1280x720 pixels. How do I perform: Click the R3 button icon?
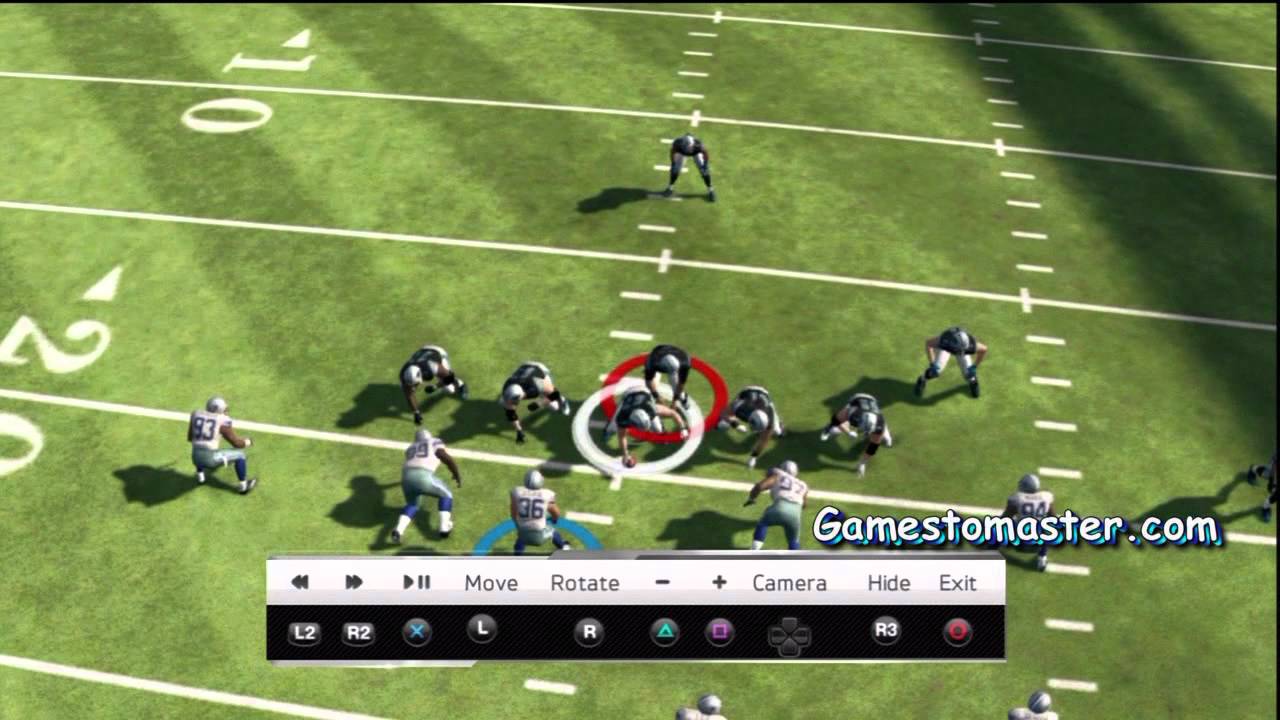coord(886,629)
